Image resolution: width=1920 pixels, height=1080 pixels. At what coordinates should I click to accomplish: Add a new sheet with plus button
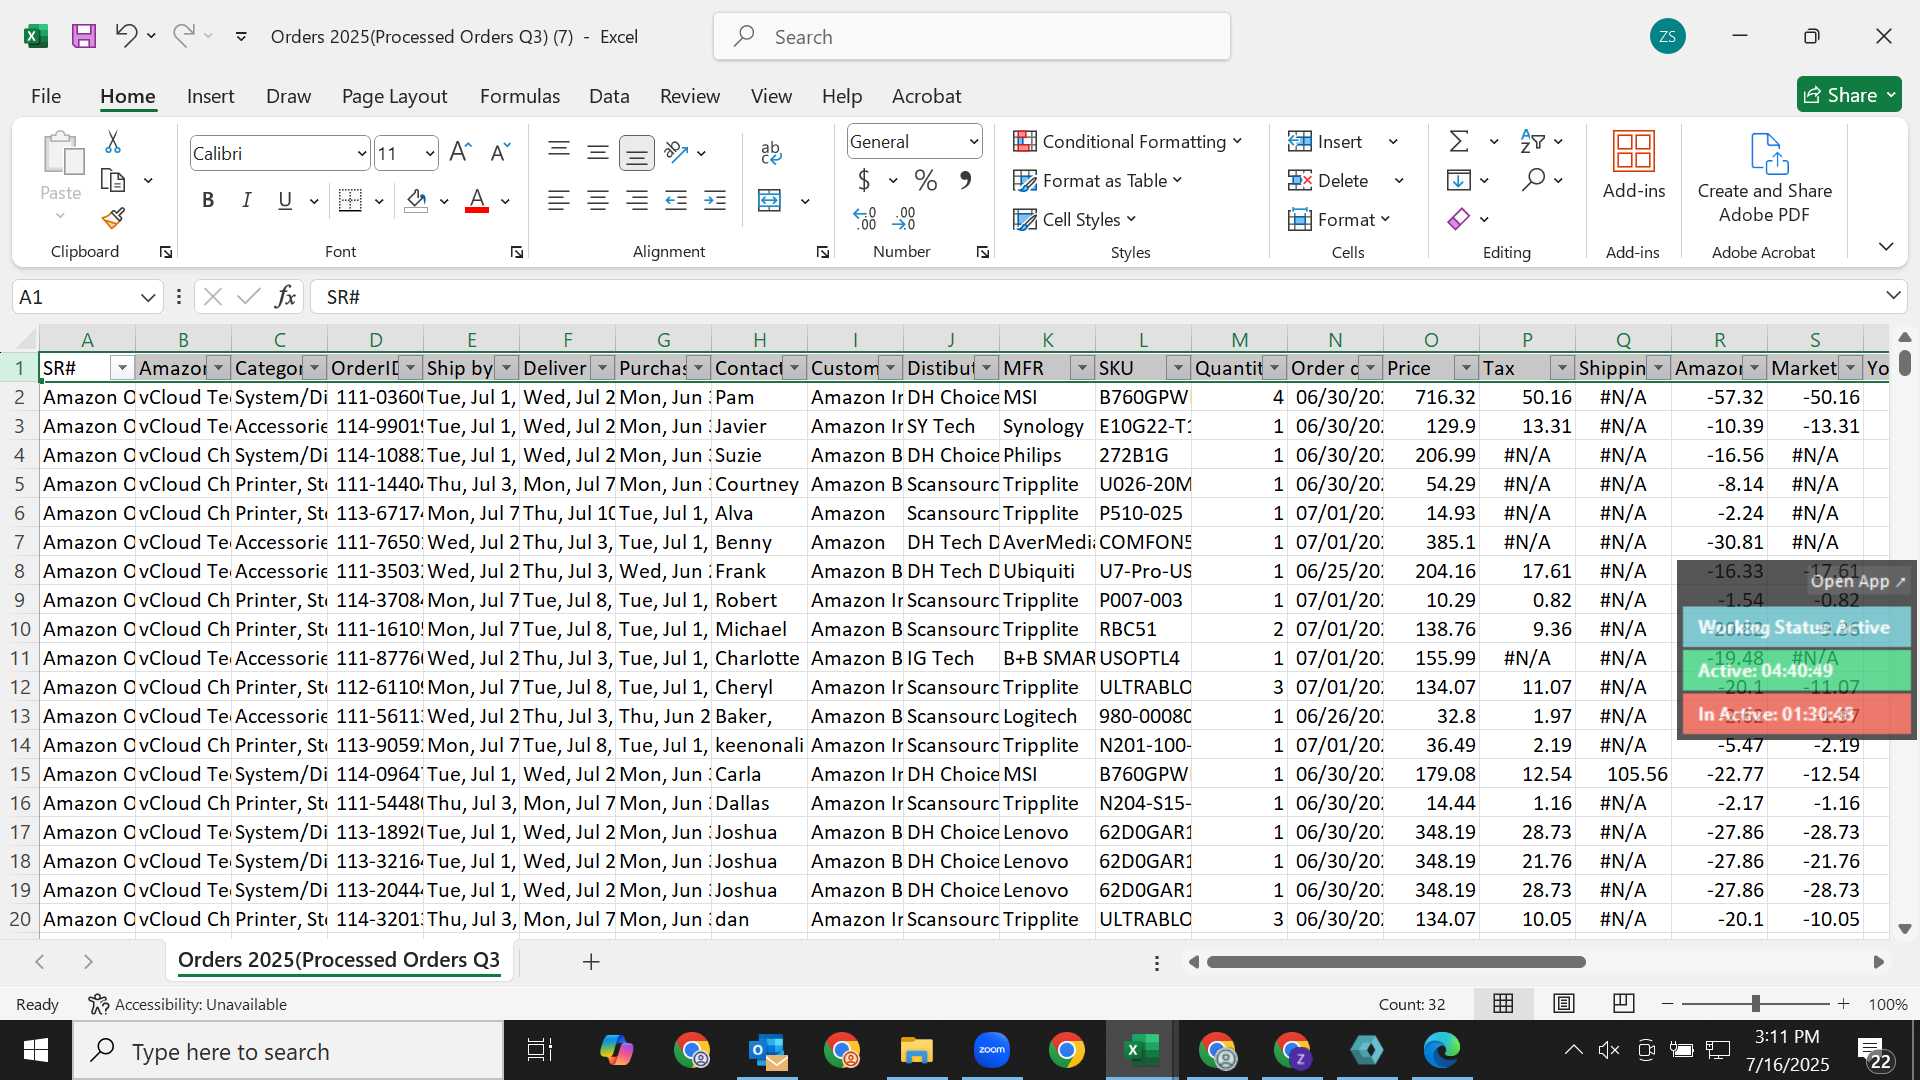591,961
